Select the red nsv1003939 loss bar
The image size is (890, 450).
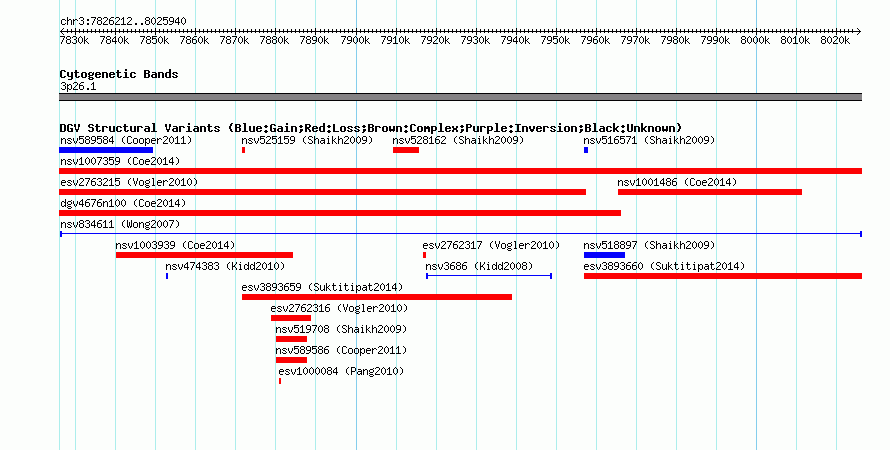(x=204, y=255)
